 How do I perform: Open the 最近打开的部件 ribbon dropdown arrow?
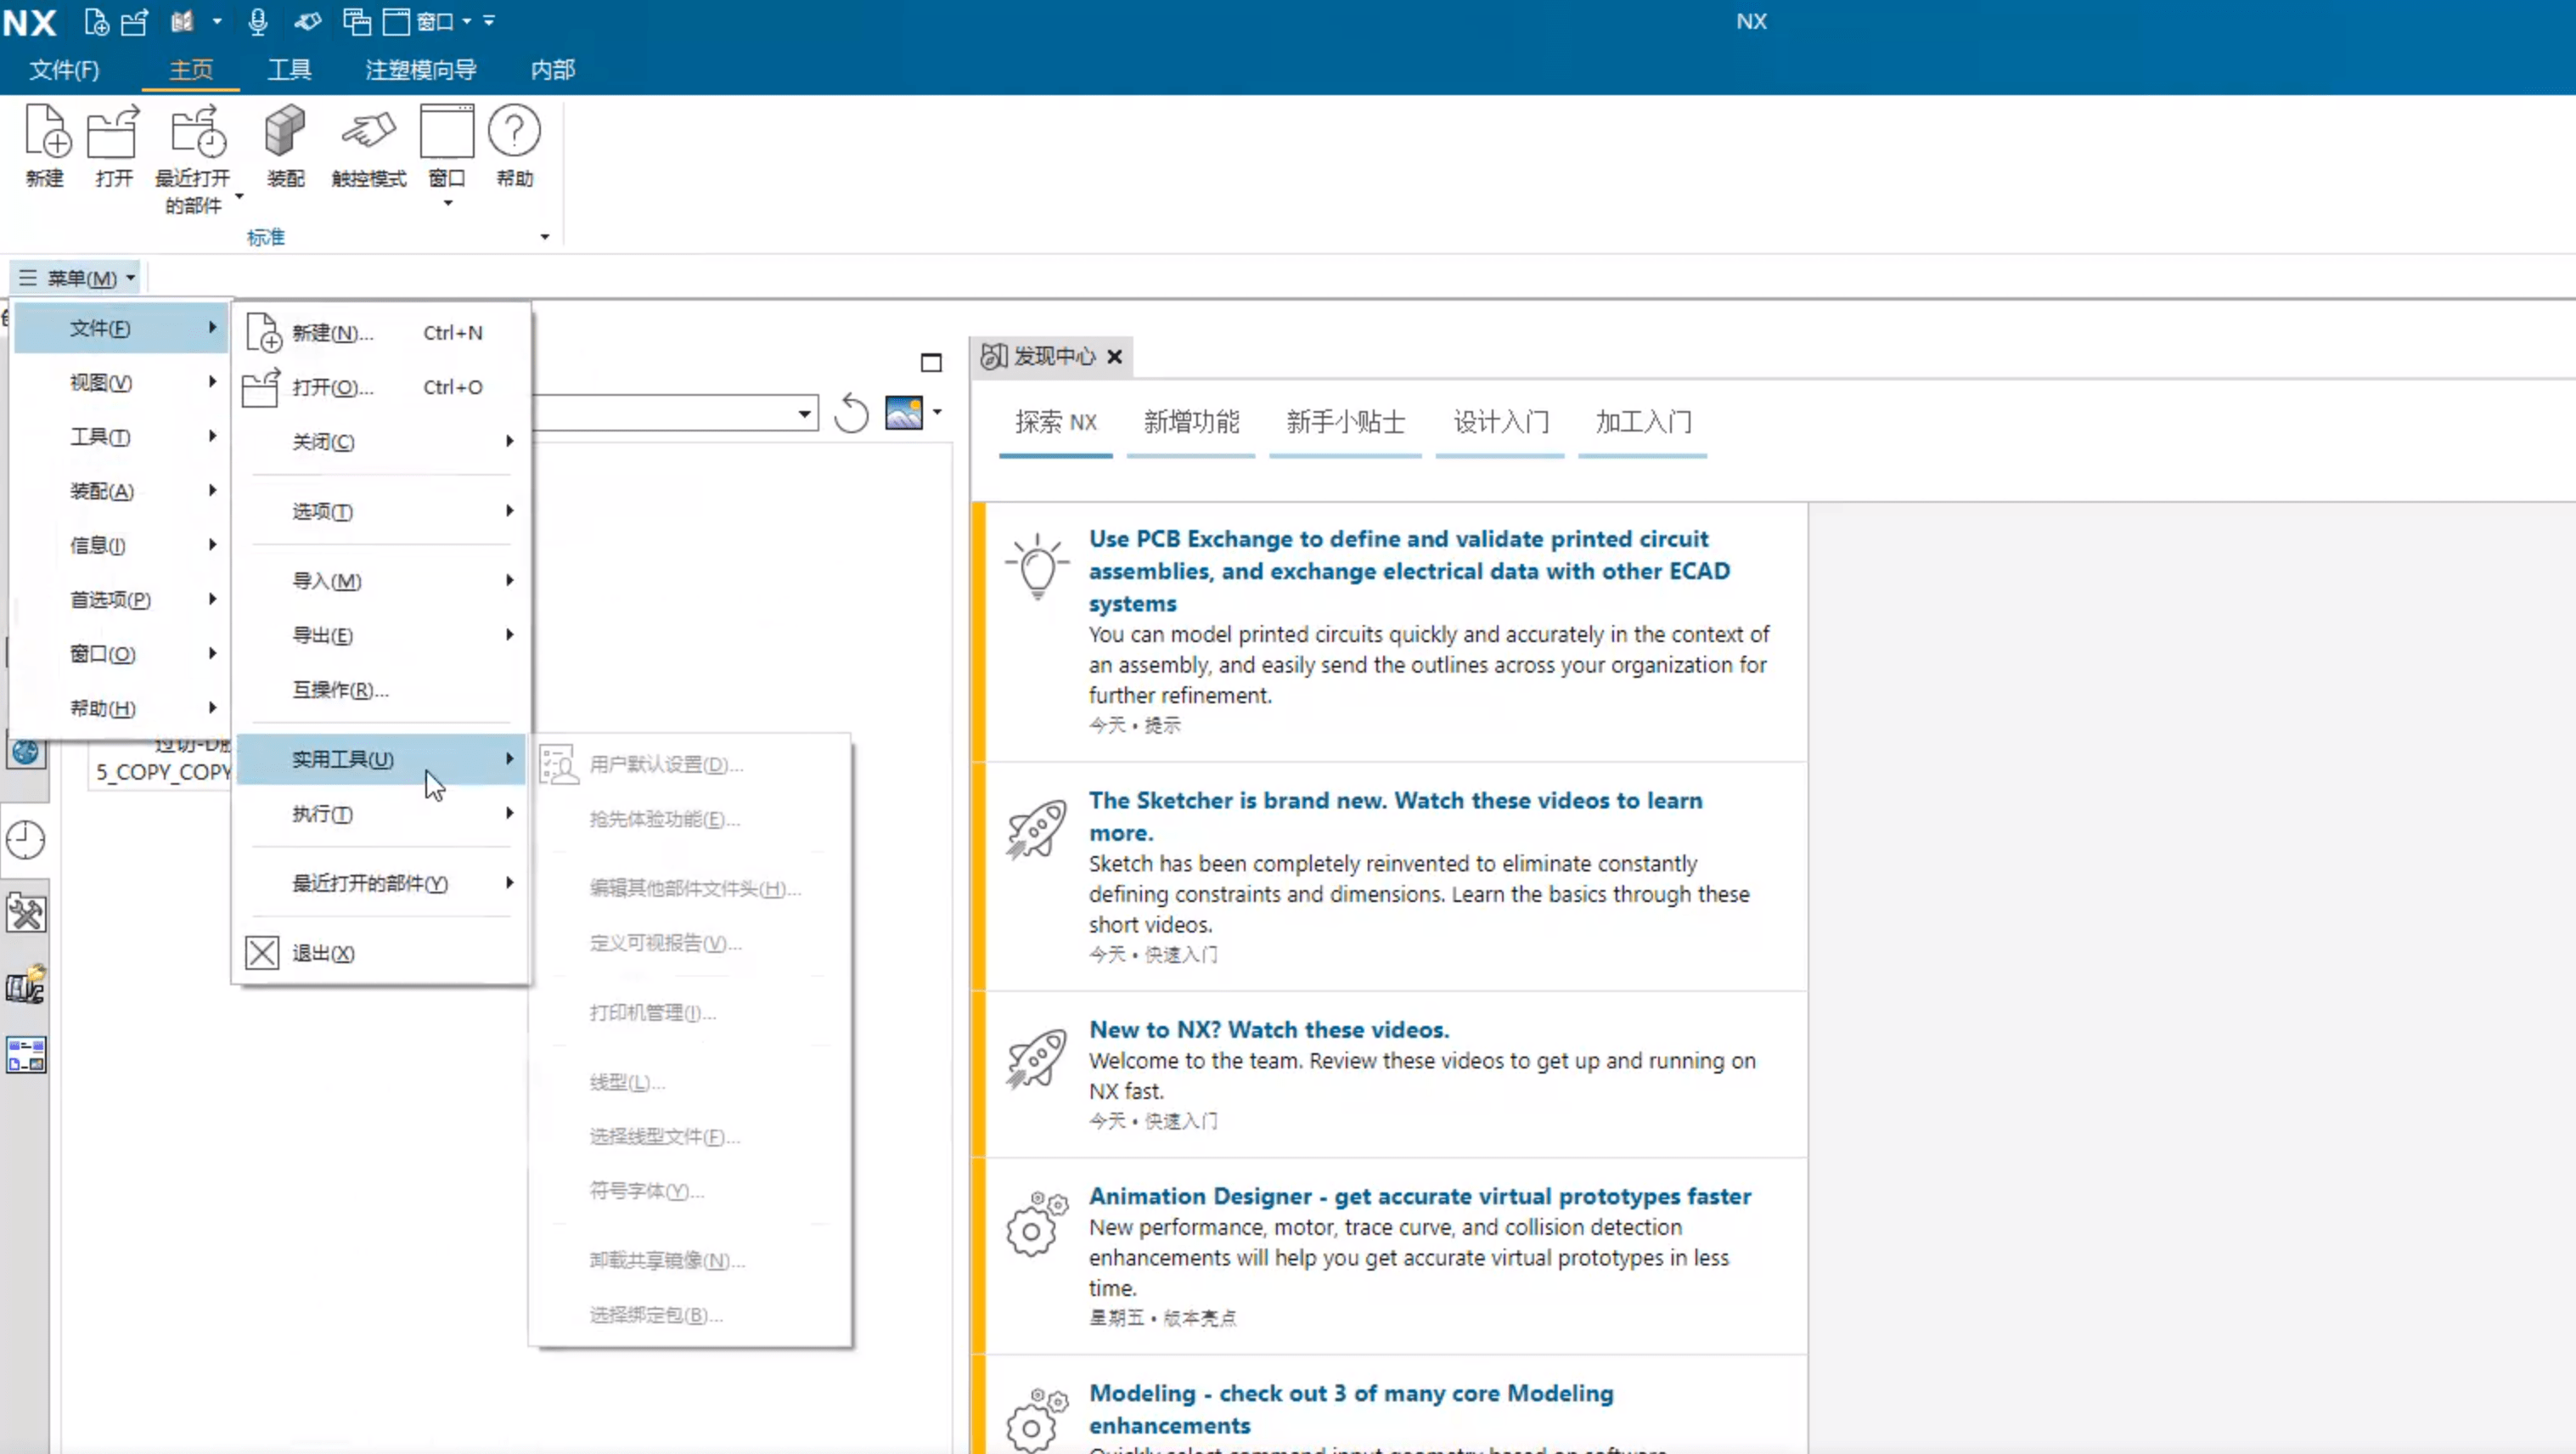(x=239, y=197)
